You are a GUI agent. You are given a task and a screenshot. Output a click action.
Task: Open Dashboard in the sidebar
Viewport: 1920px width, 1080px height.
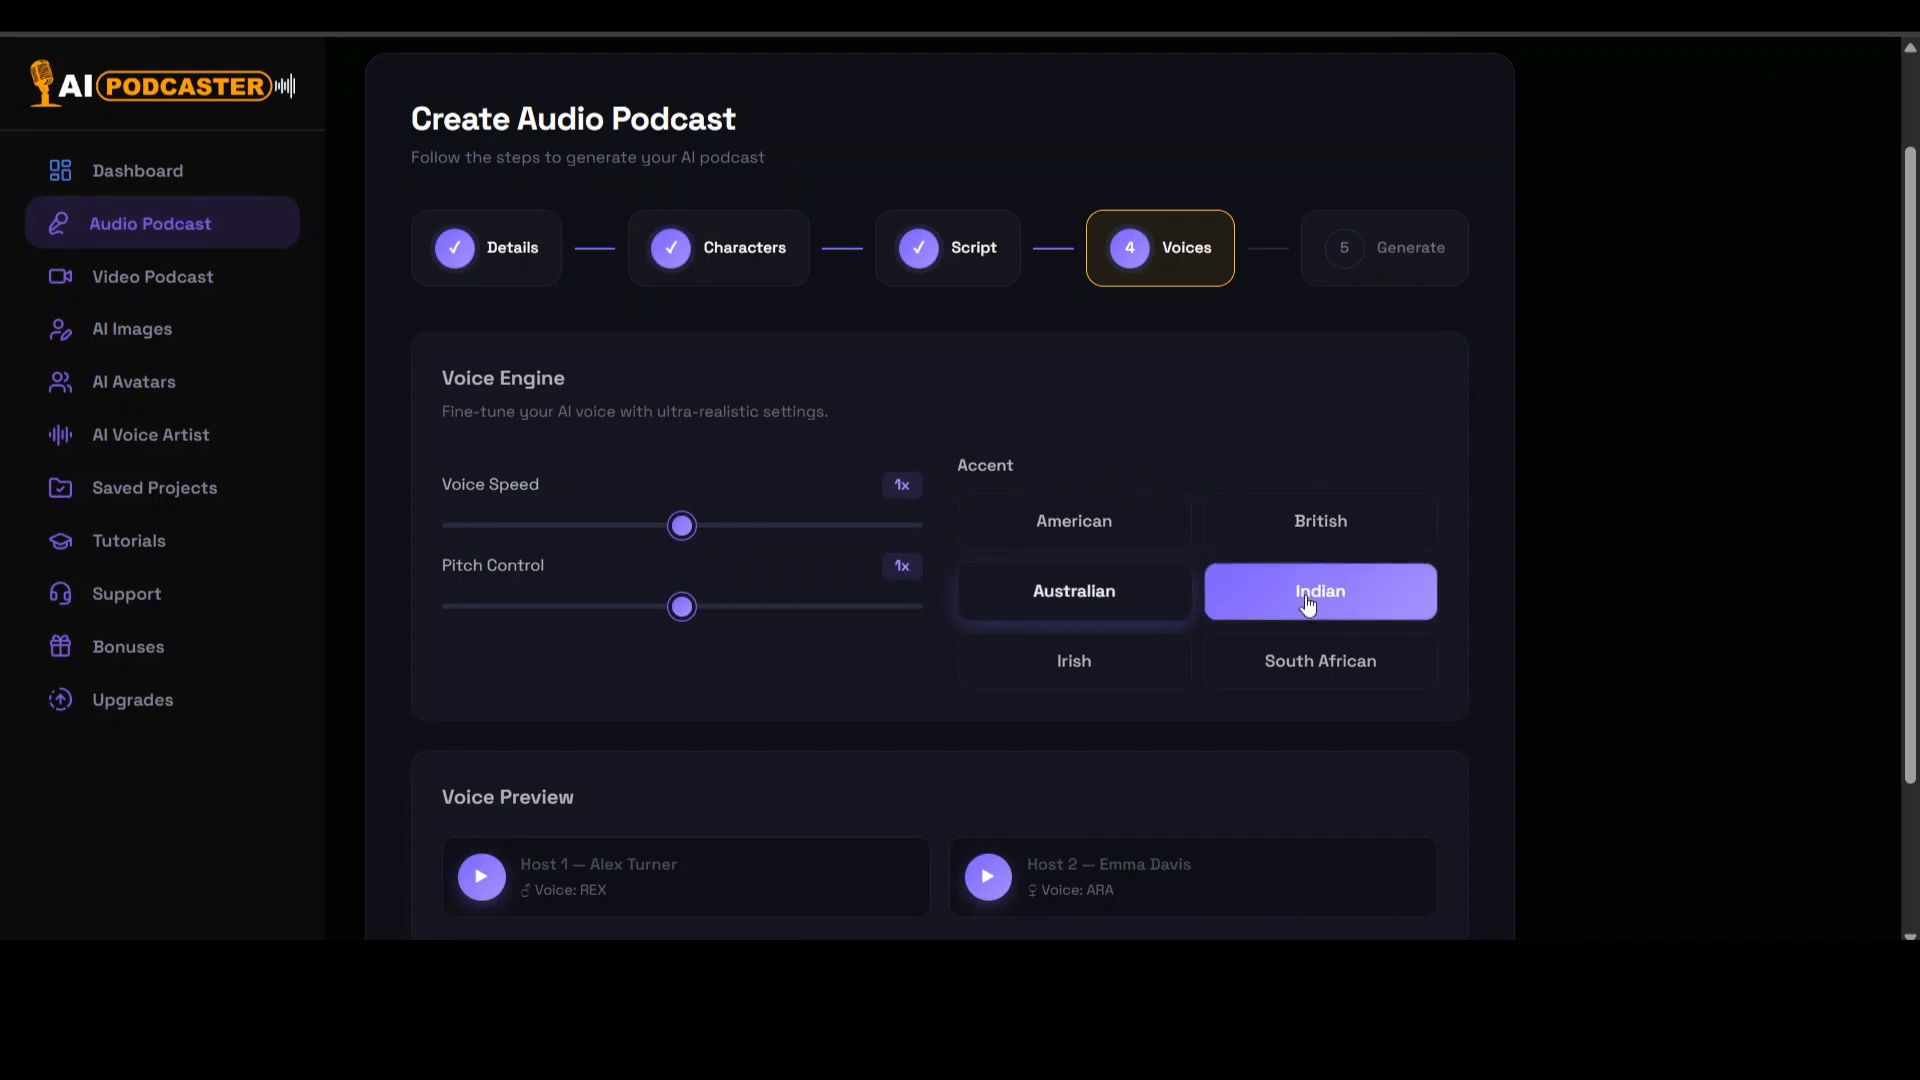[162, 171]
